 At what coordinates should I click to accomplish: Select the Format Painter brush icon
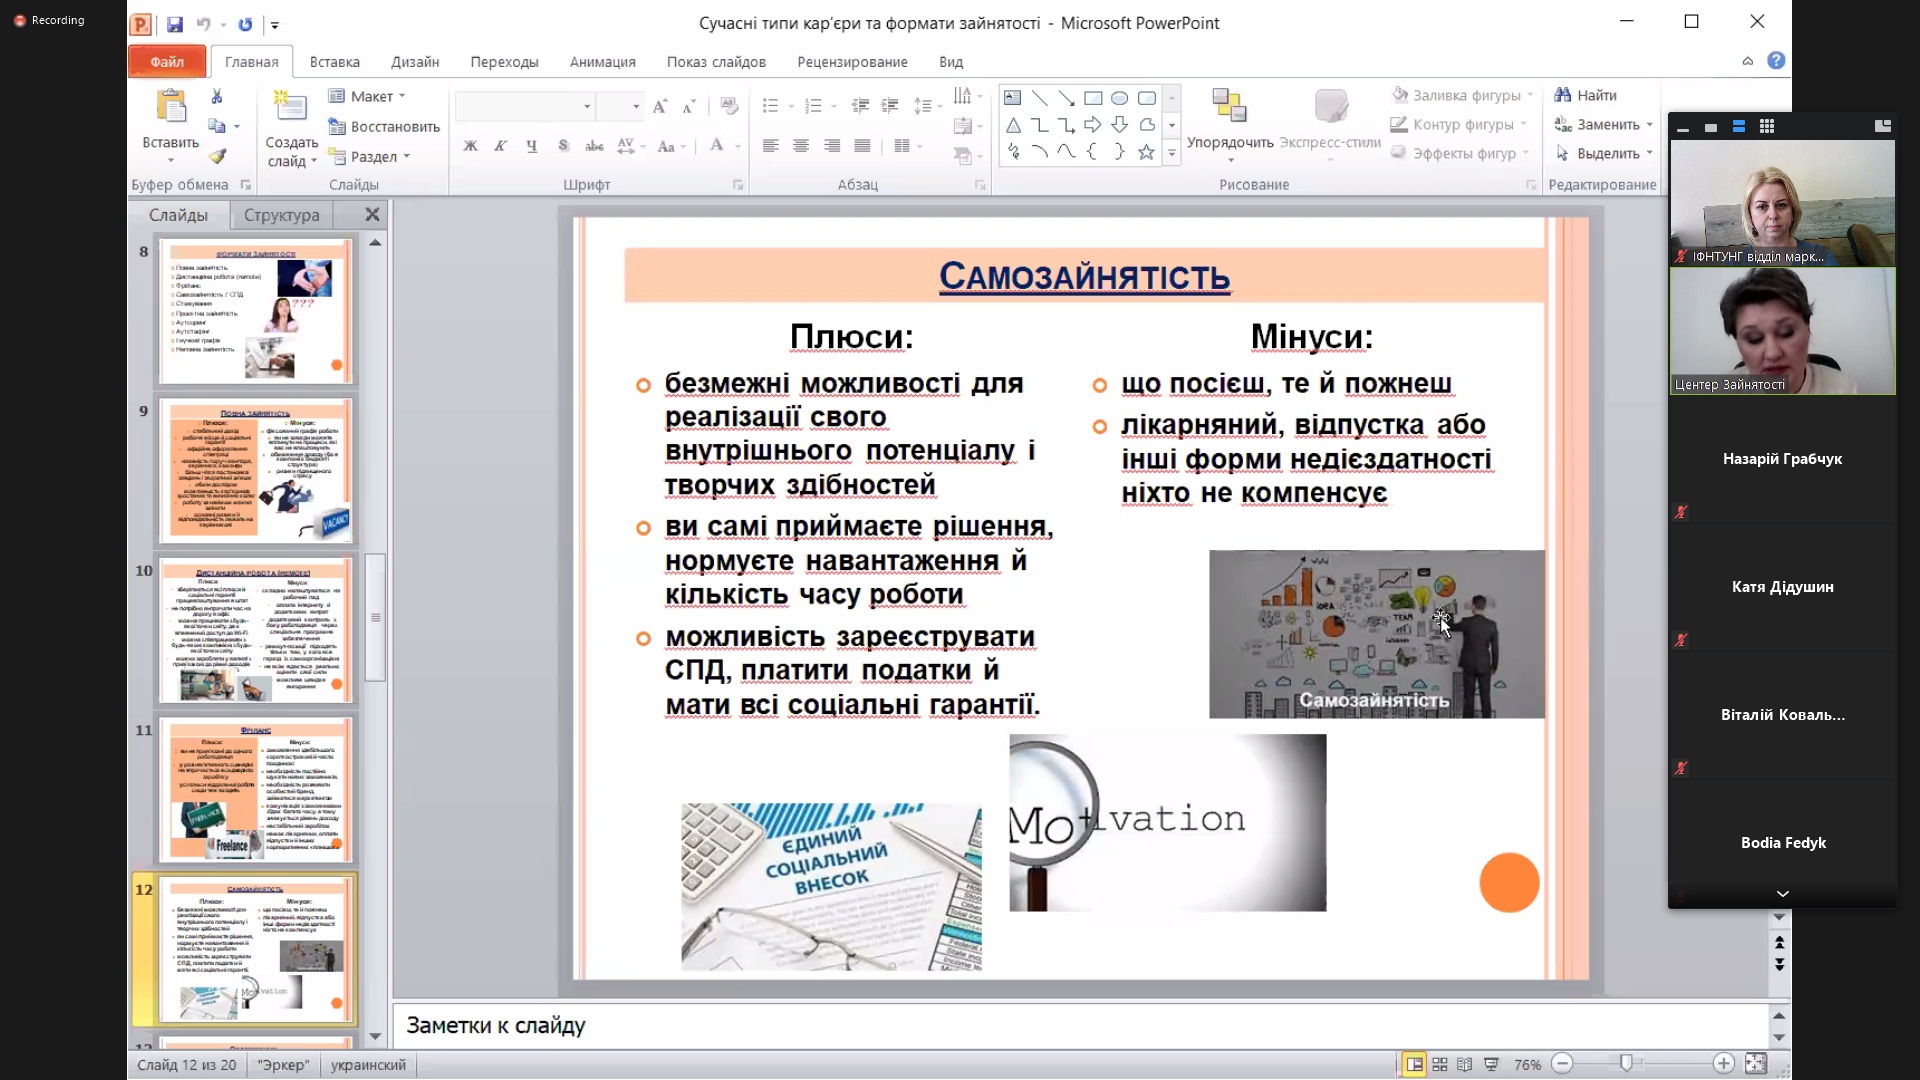pyautogui.click(x=217, y=157)
